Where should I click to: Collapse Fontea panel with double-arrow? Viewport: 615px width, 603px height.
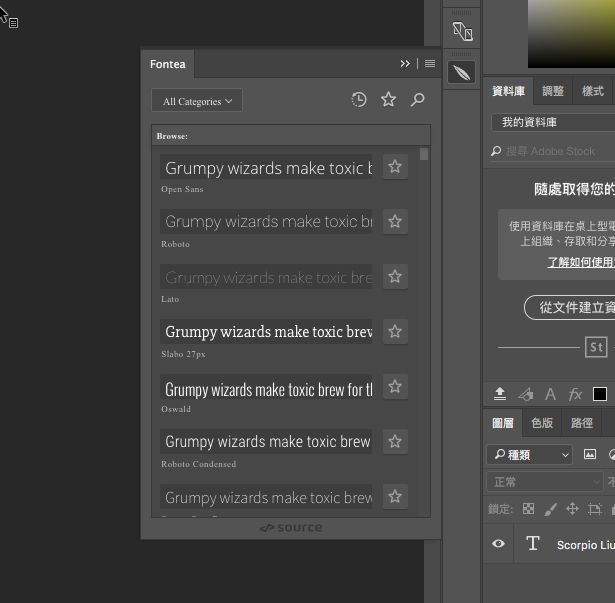point(405,64)
